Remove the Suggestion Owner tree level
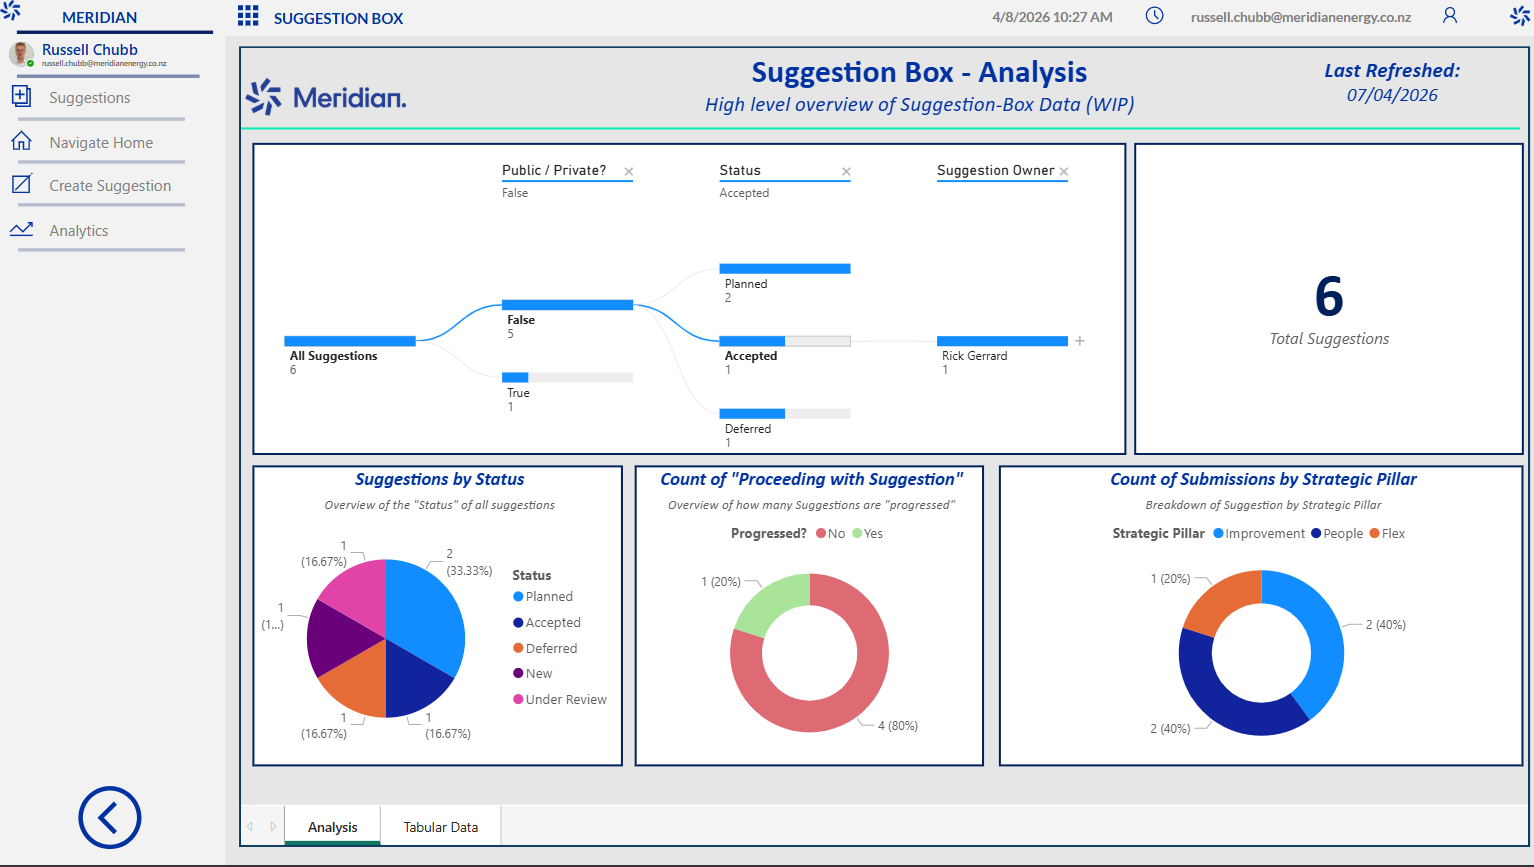This screenshot has width=1534, height=867. tap(1064, 172)
